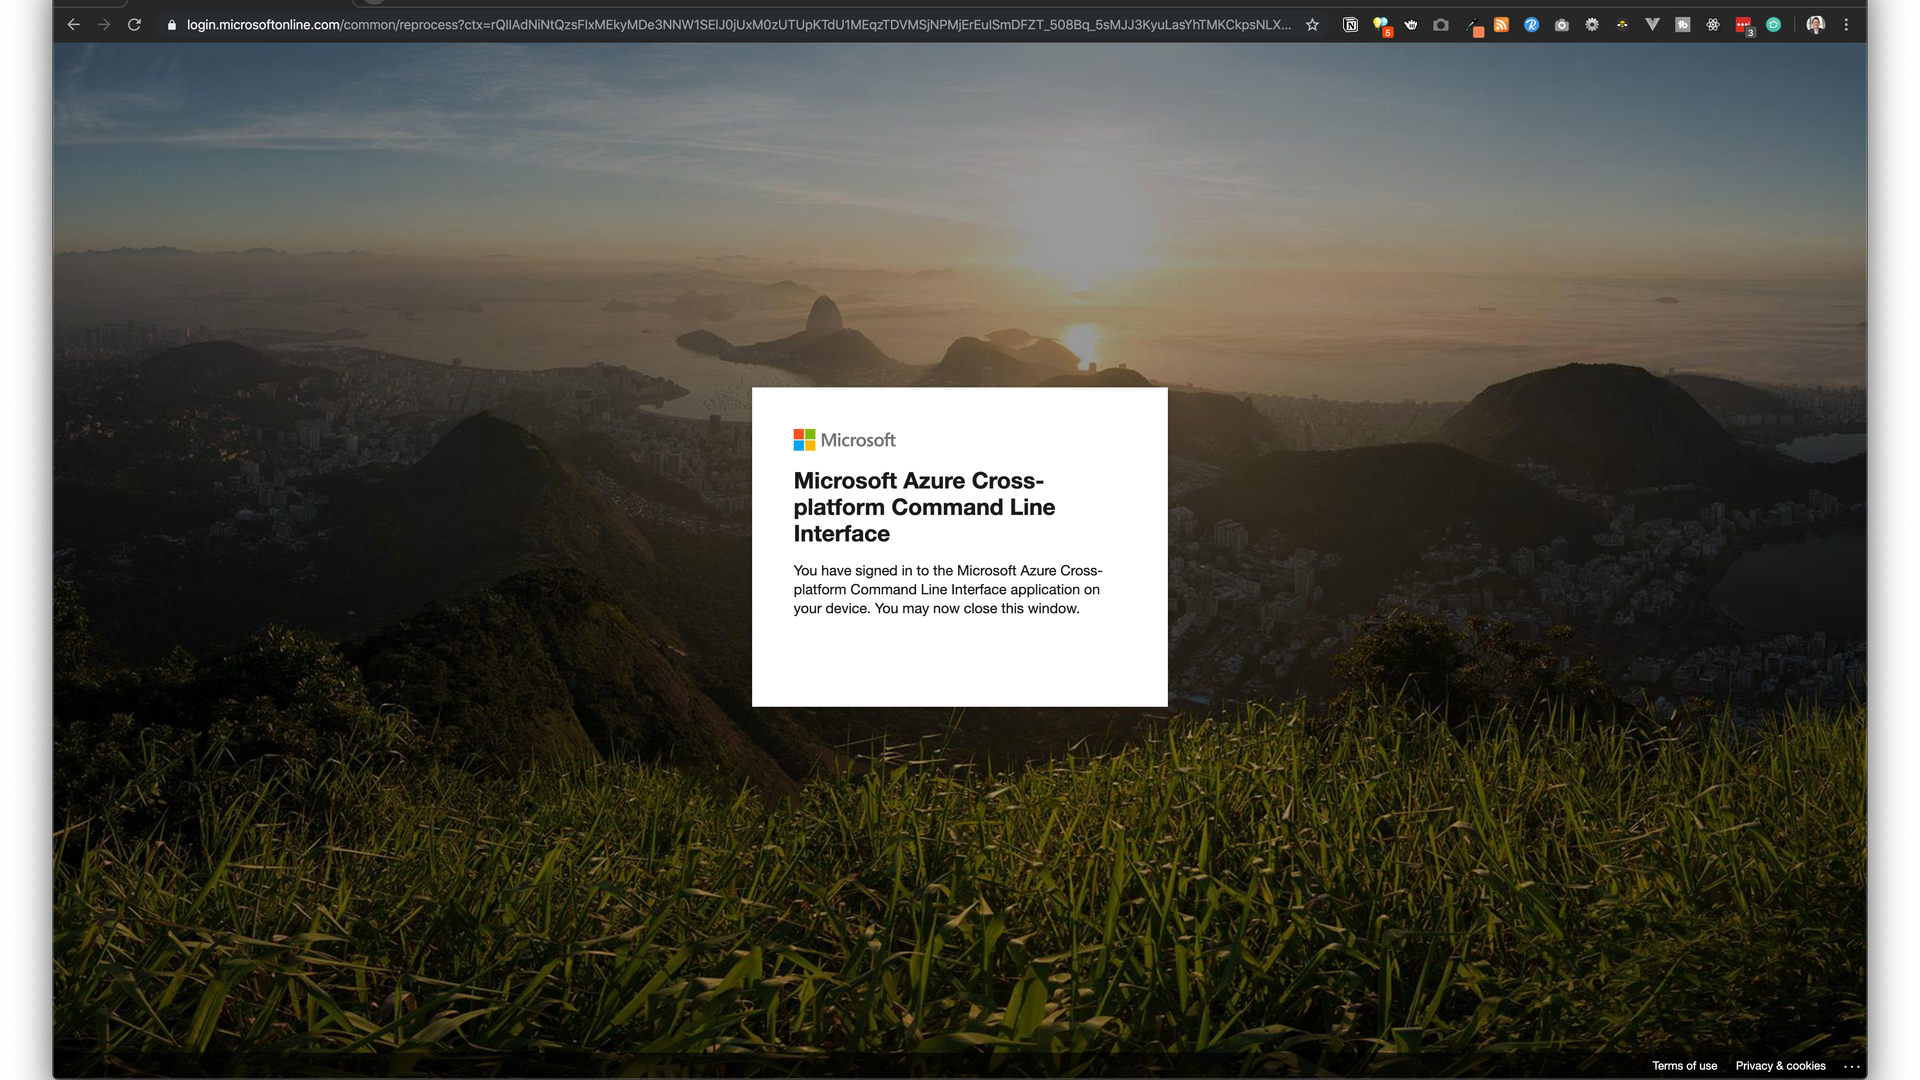Open the Chrome three-dot menu

click(x=1846, y=25)
